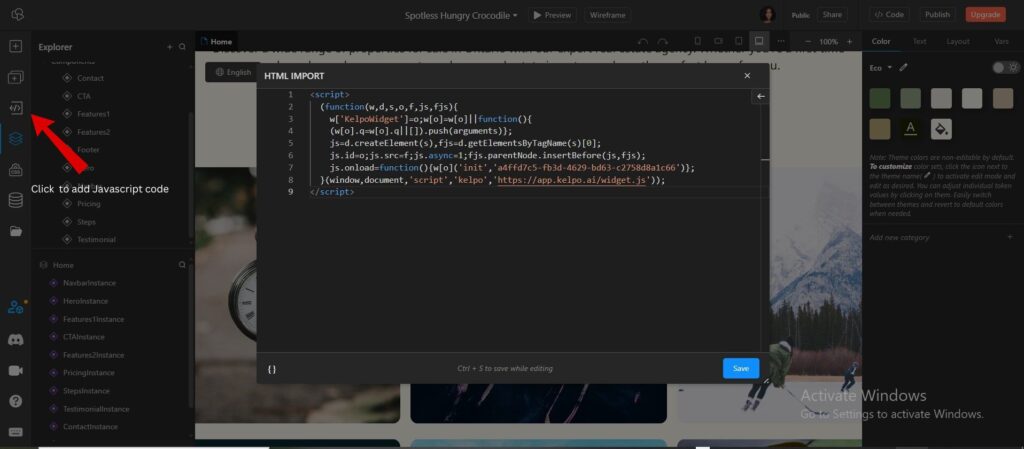The image size is (1024, 449).
Task: Click the user avatar in top bar
Action: 767,14
